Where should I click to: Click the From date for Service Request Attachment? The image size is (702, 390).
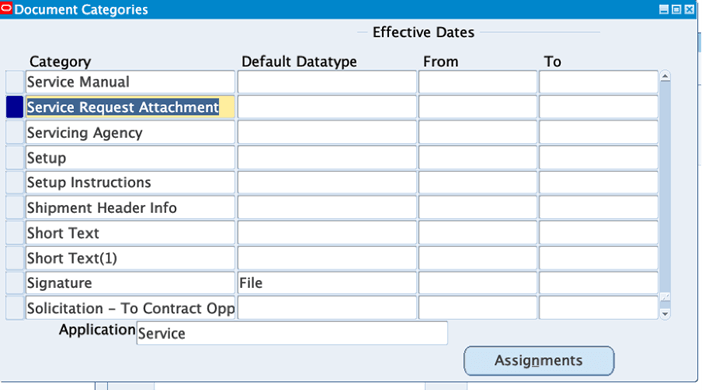(478, 107)
